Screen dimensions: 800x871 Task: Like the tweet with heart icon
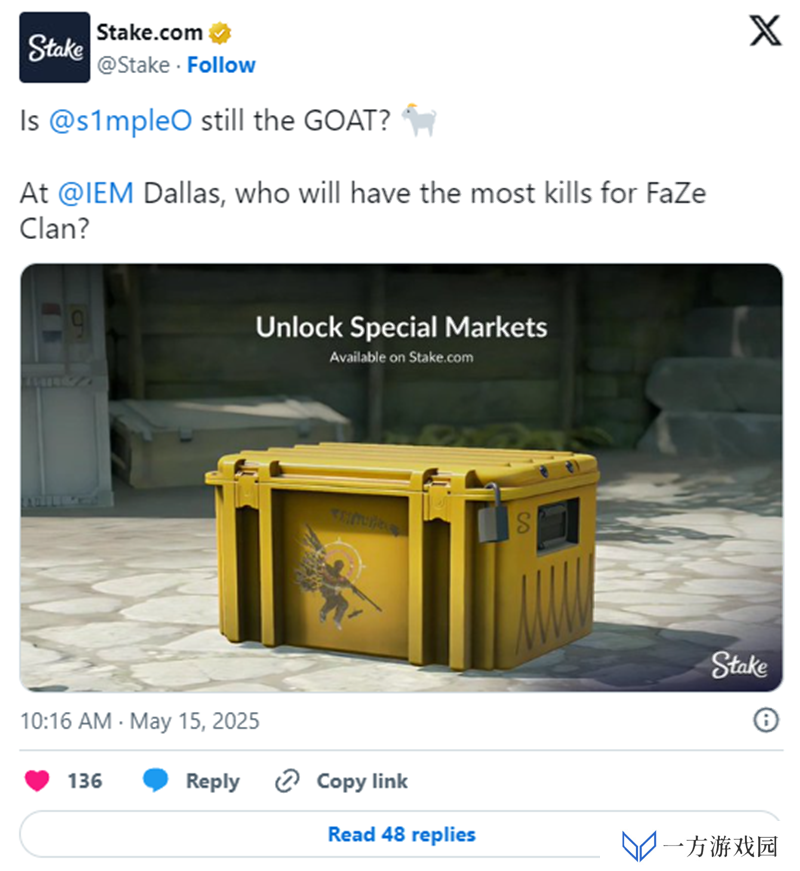point(37,780)
